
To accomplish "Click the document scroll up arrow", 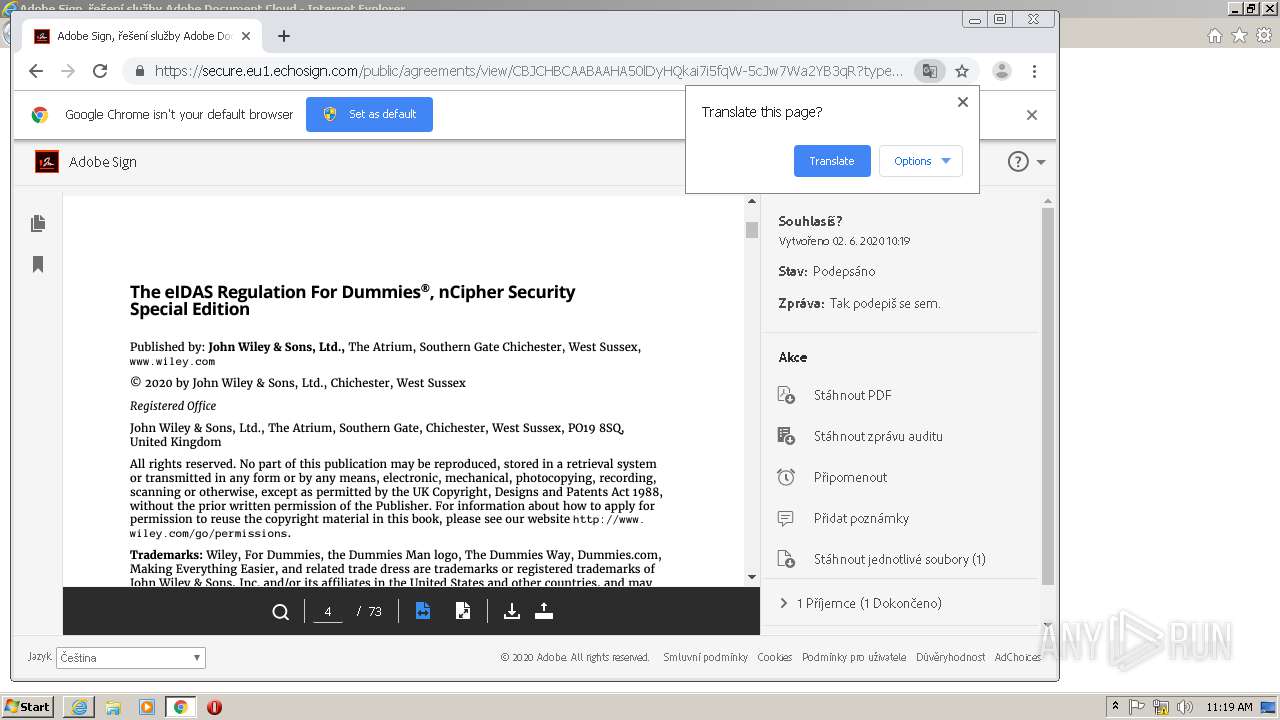I will coord(752,202).
